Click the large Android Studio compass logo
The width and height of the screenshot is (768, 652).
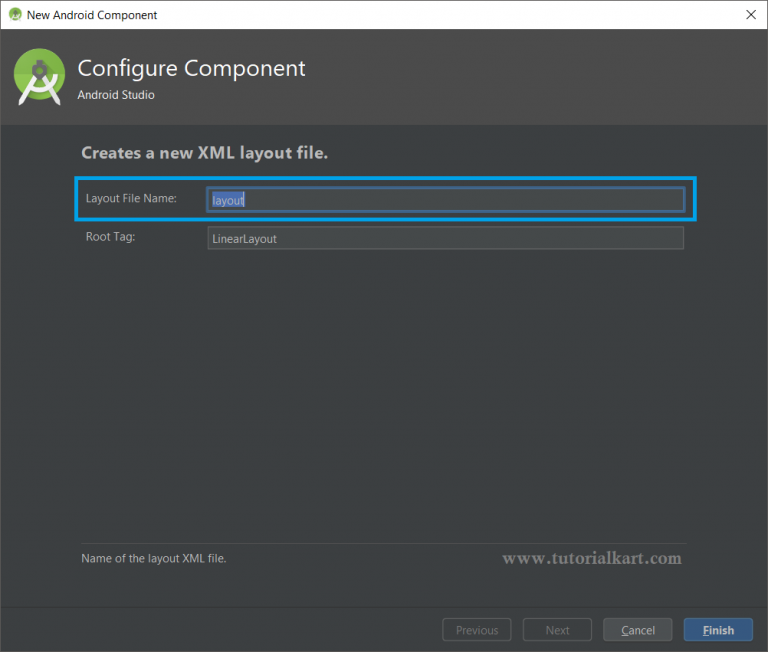[x=39, y=77]
